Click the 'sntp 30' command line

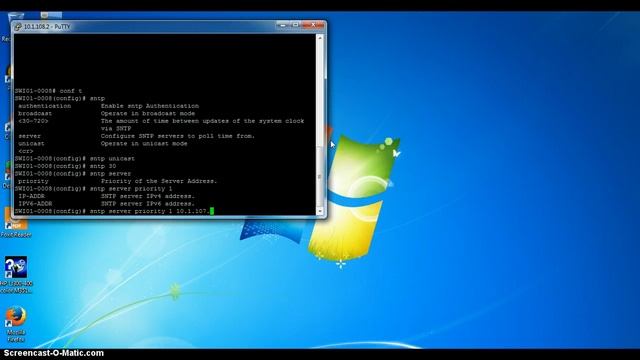click(65, 166)
